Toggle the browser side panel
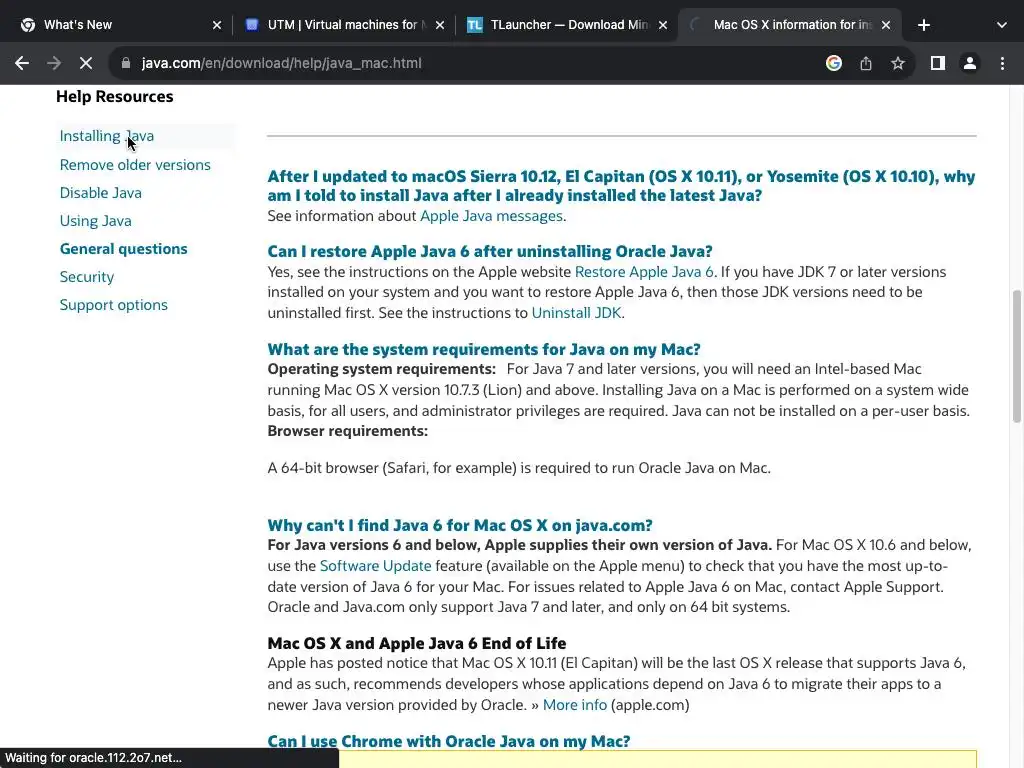1024x768 pixels. 938,63
